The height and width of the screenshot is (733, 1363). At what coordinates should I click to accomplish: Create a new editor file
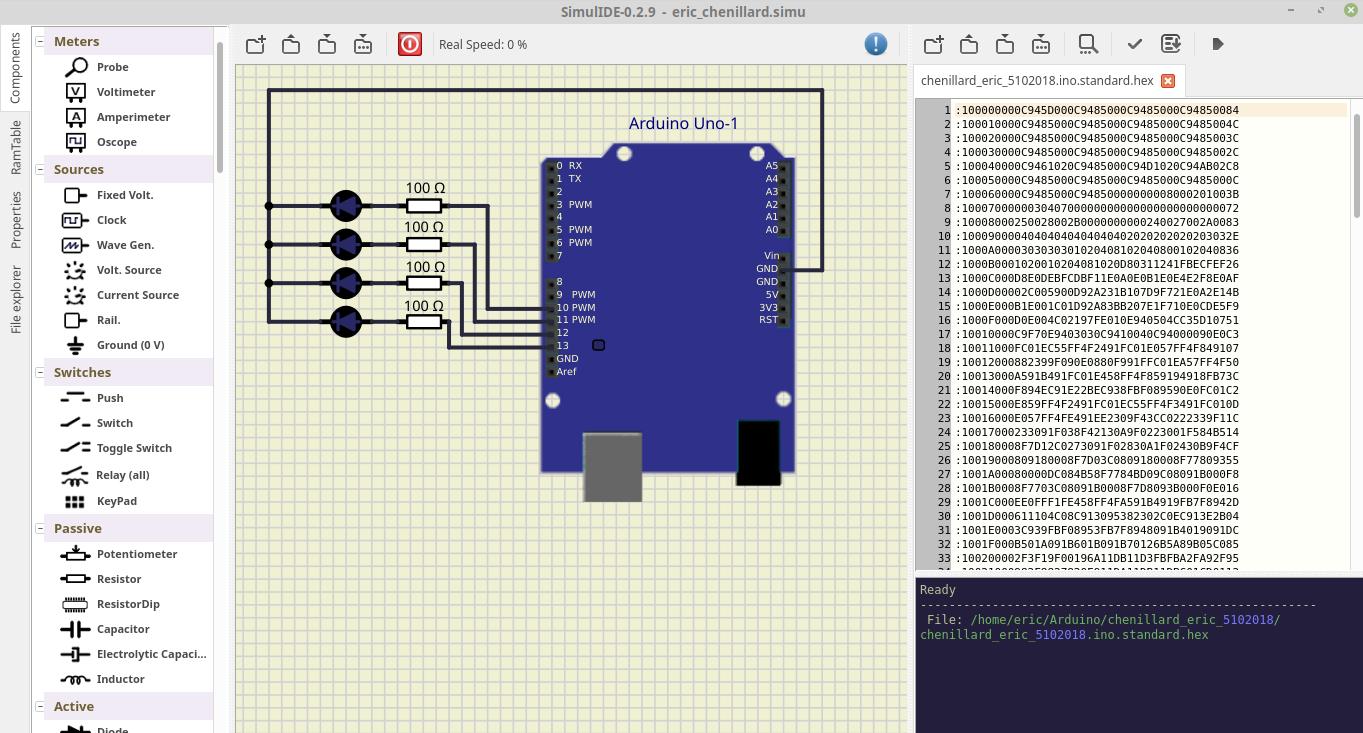(934, 44)
